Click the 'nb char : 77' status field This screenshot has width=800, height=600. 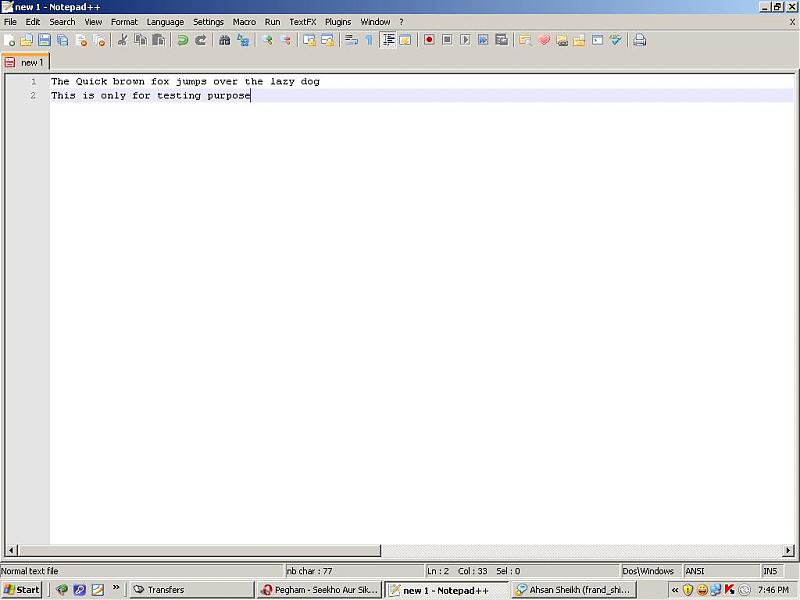pos(354,571)
